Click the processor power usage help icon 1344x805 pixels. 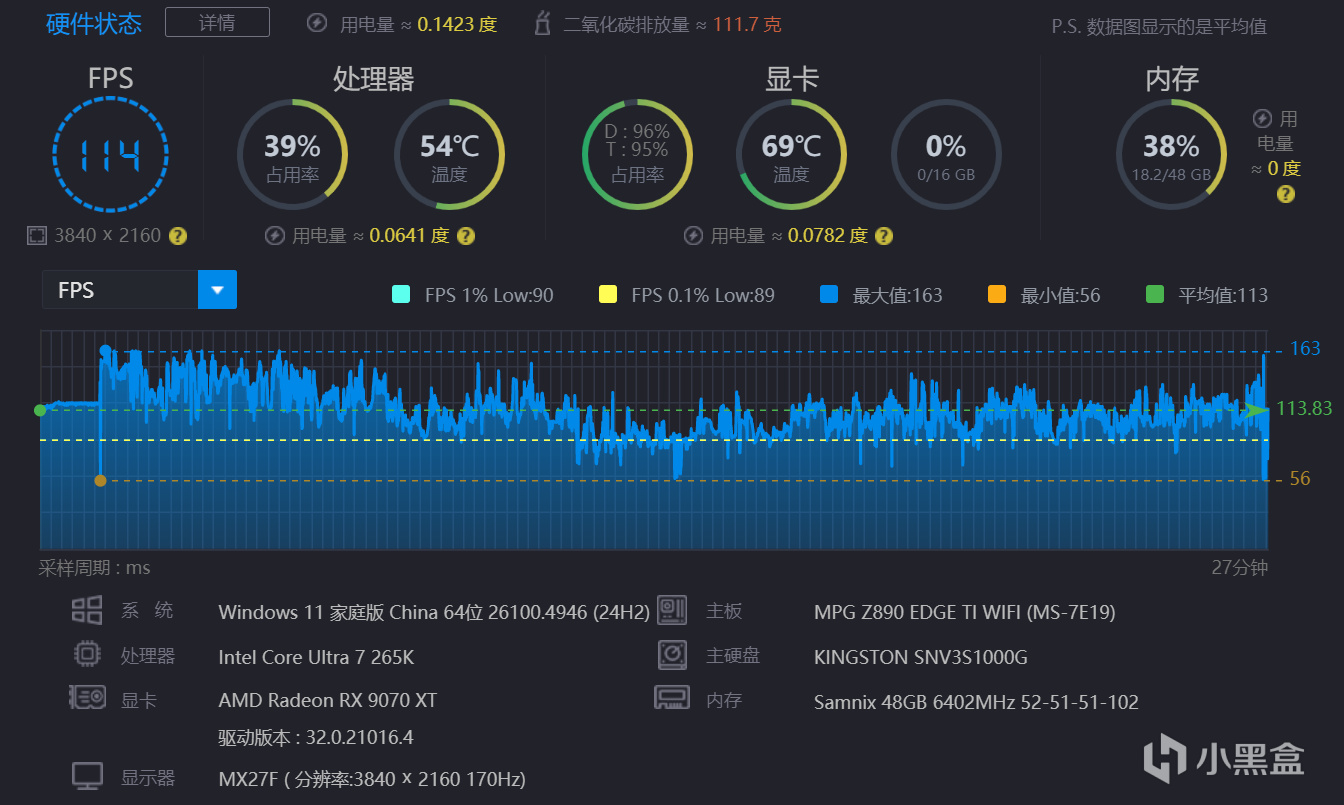466,236
